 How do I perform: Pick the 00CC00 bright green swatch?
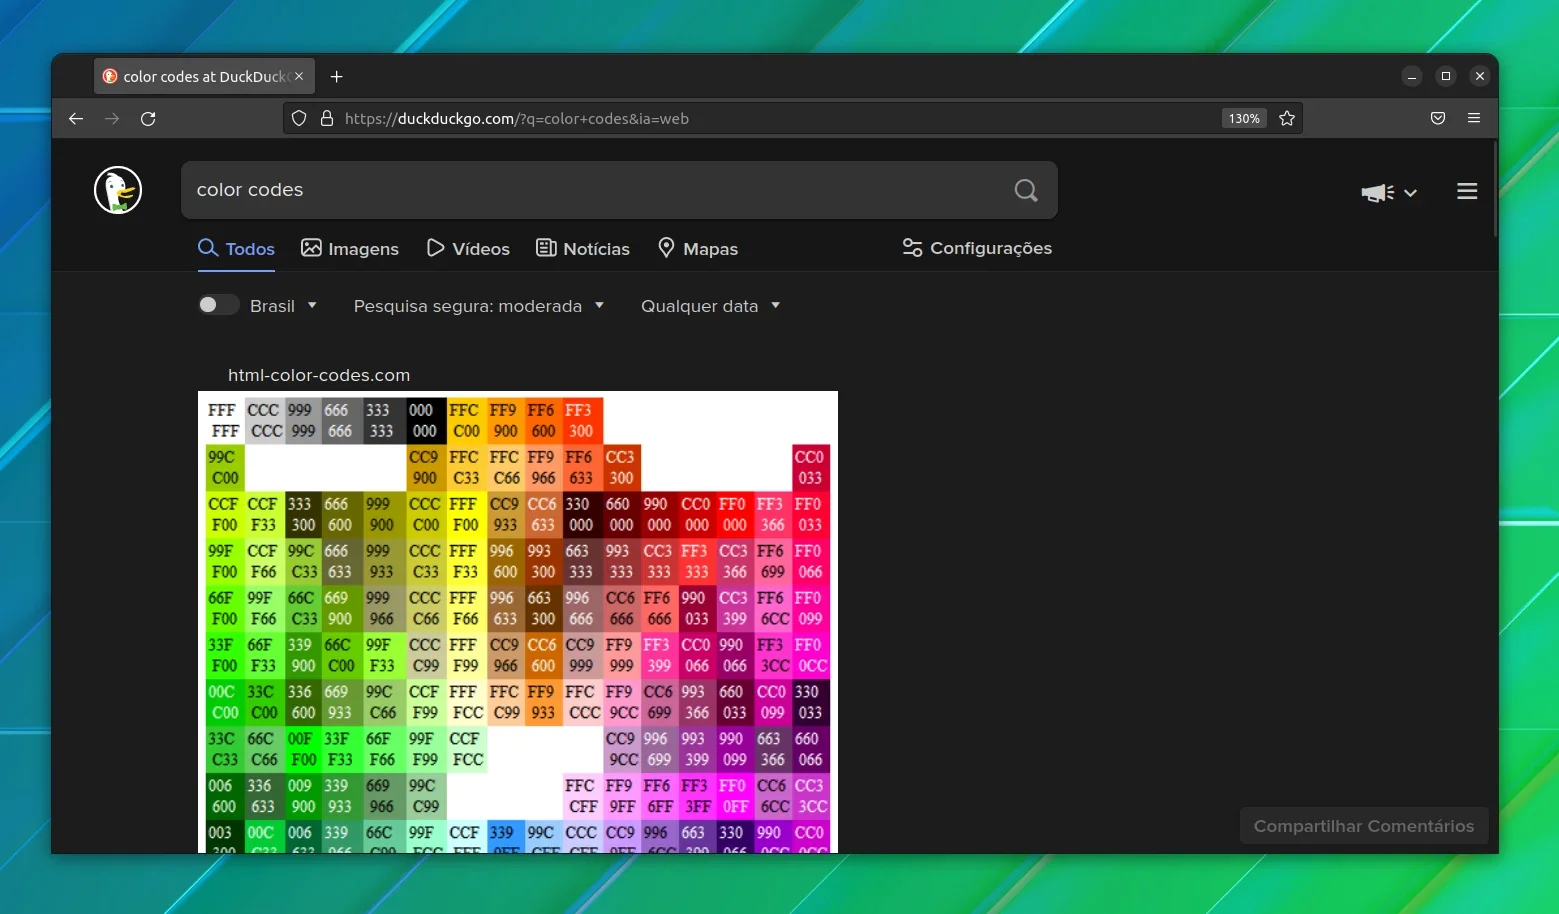click(223, 702)
